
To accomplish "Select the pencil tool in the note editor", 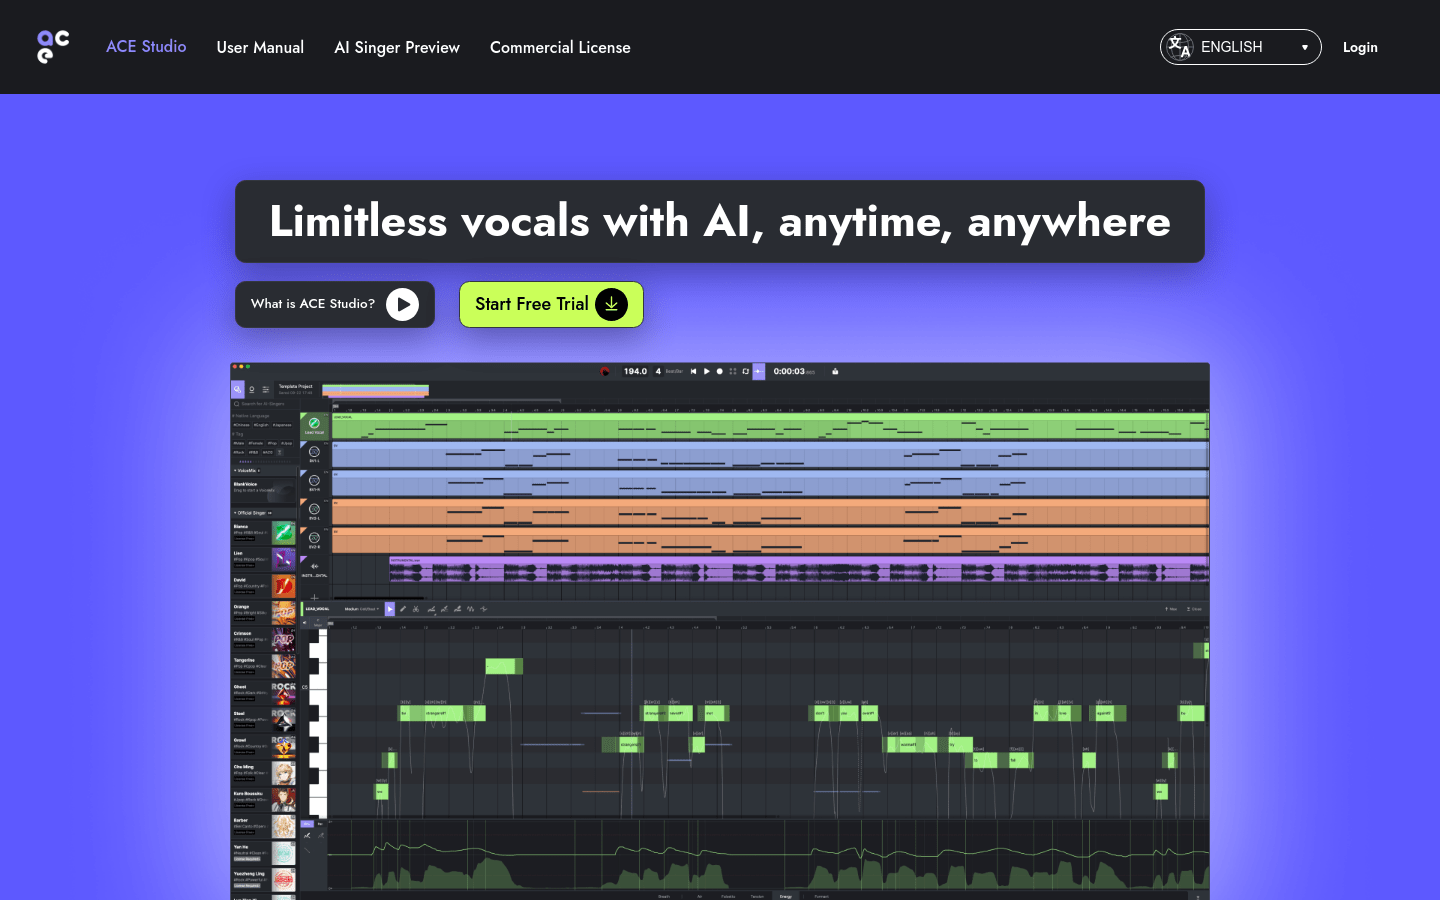I will click(x=403, y=609).
